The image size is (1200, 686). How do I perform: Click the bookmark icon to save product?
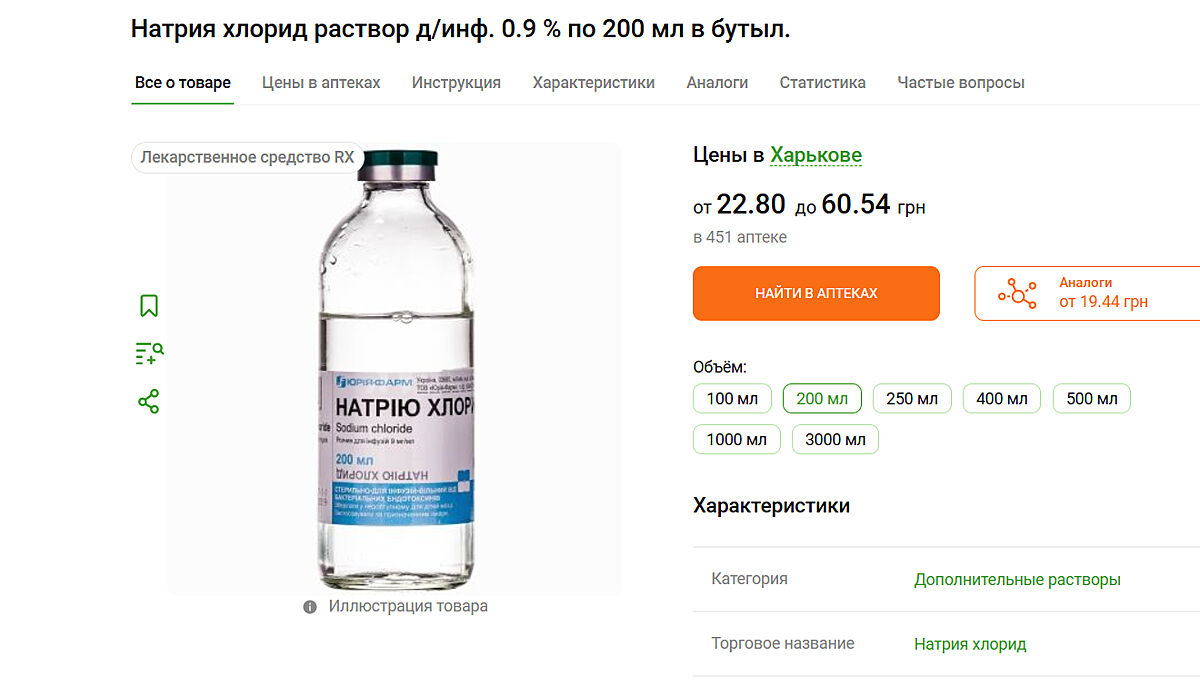149,306
